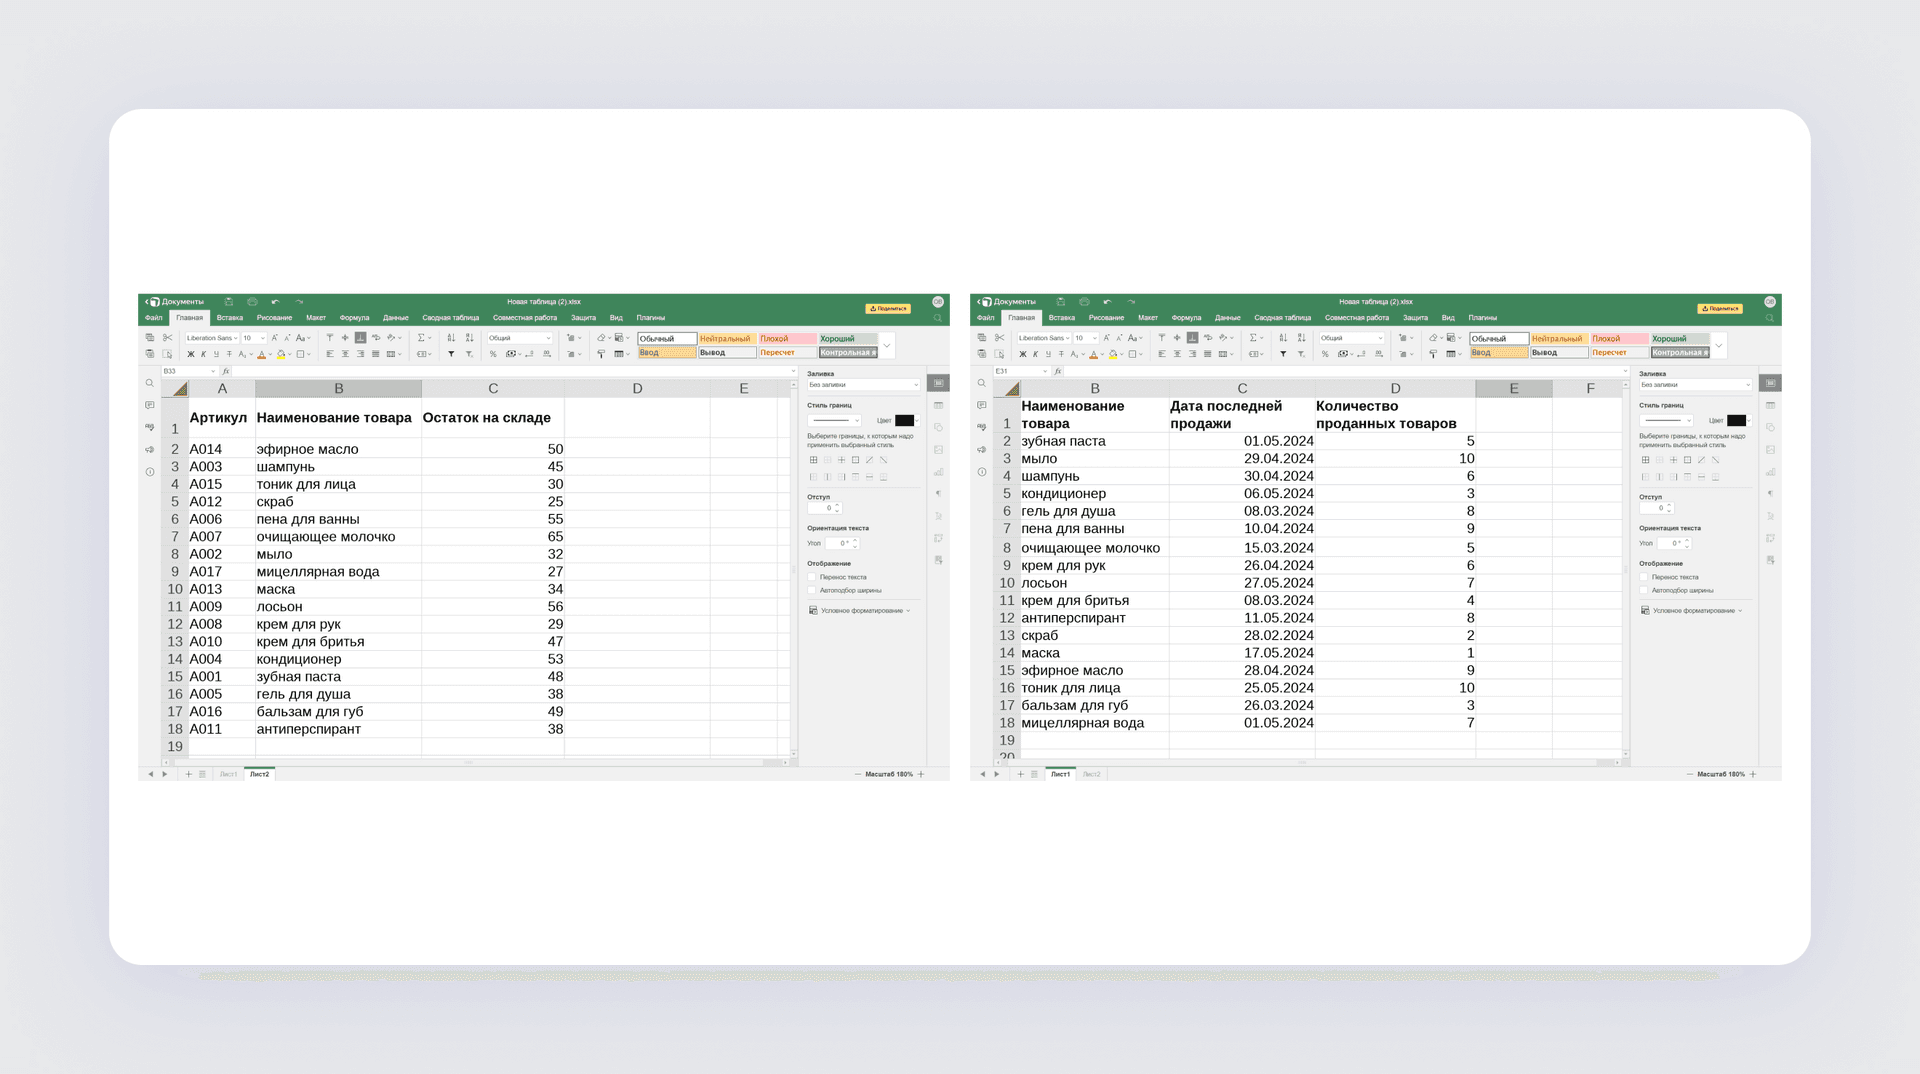This screenshot has height=1074, width=1920.
Task: Toggle italic formatting in left window
Action: pos(203,354)
